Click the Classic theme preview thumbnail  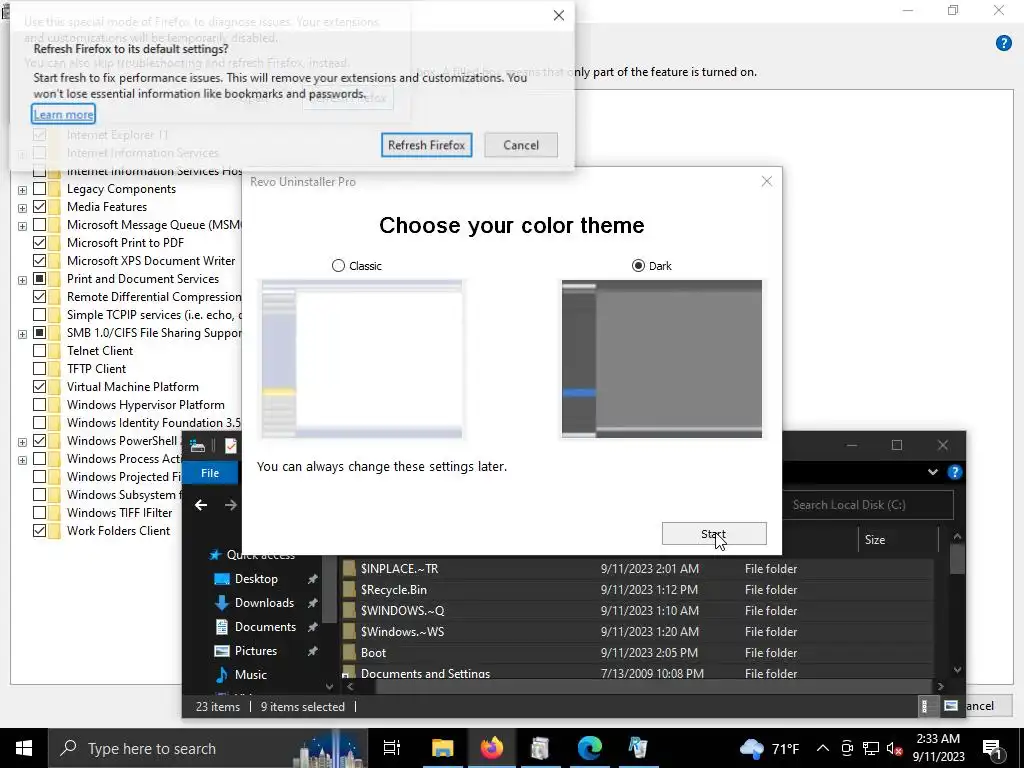click(362, 359)
